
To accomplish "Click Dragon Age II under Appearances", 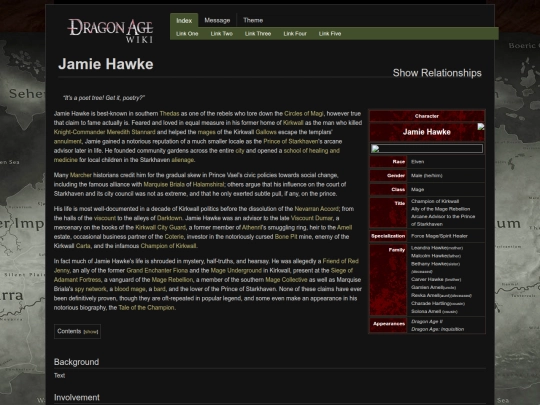I will 427,322.
